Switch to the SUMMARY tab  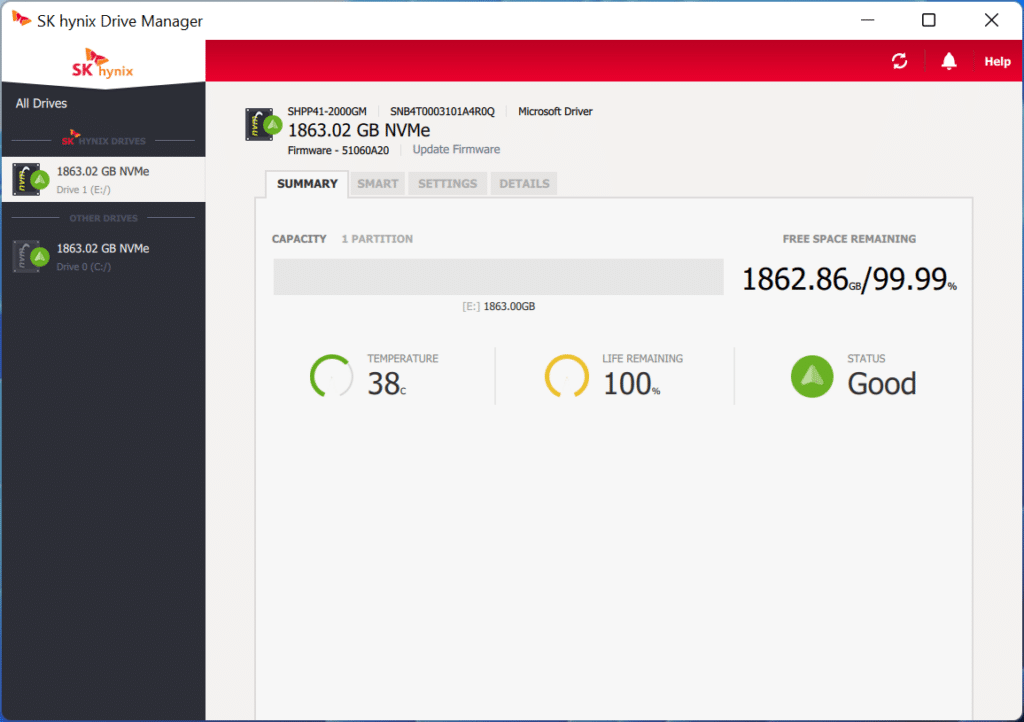tap(307, 184)
